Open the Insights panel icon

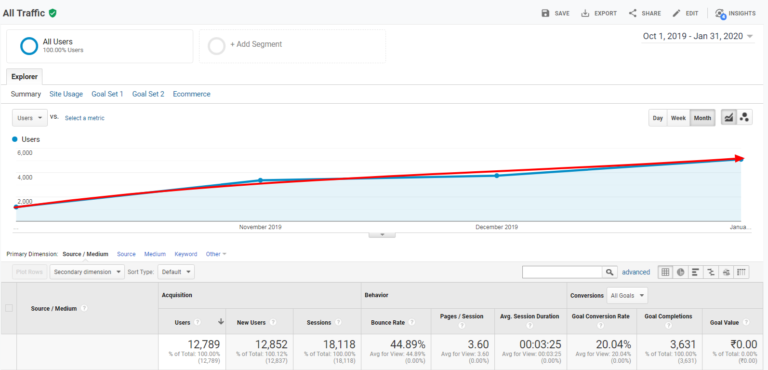[720, 14]
